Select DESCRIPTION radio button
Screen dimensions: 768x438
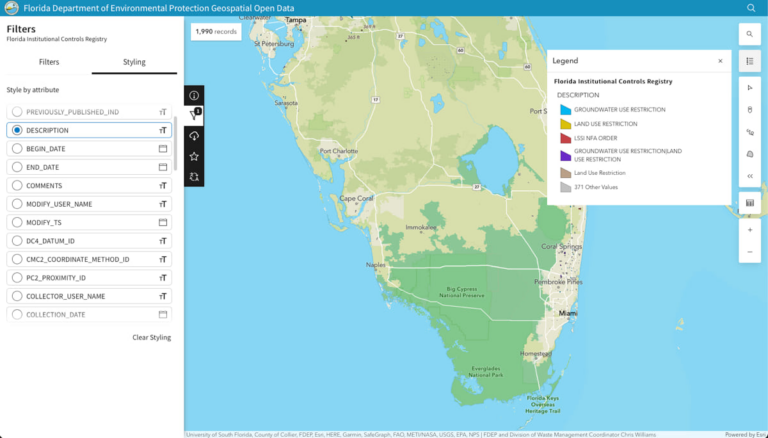pos(17,130)
